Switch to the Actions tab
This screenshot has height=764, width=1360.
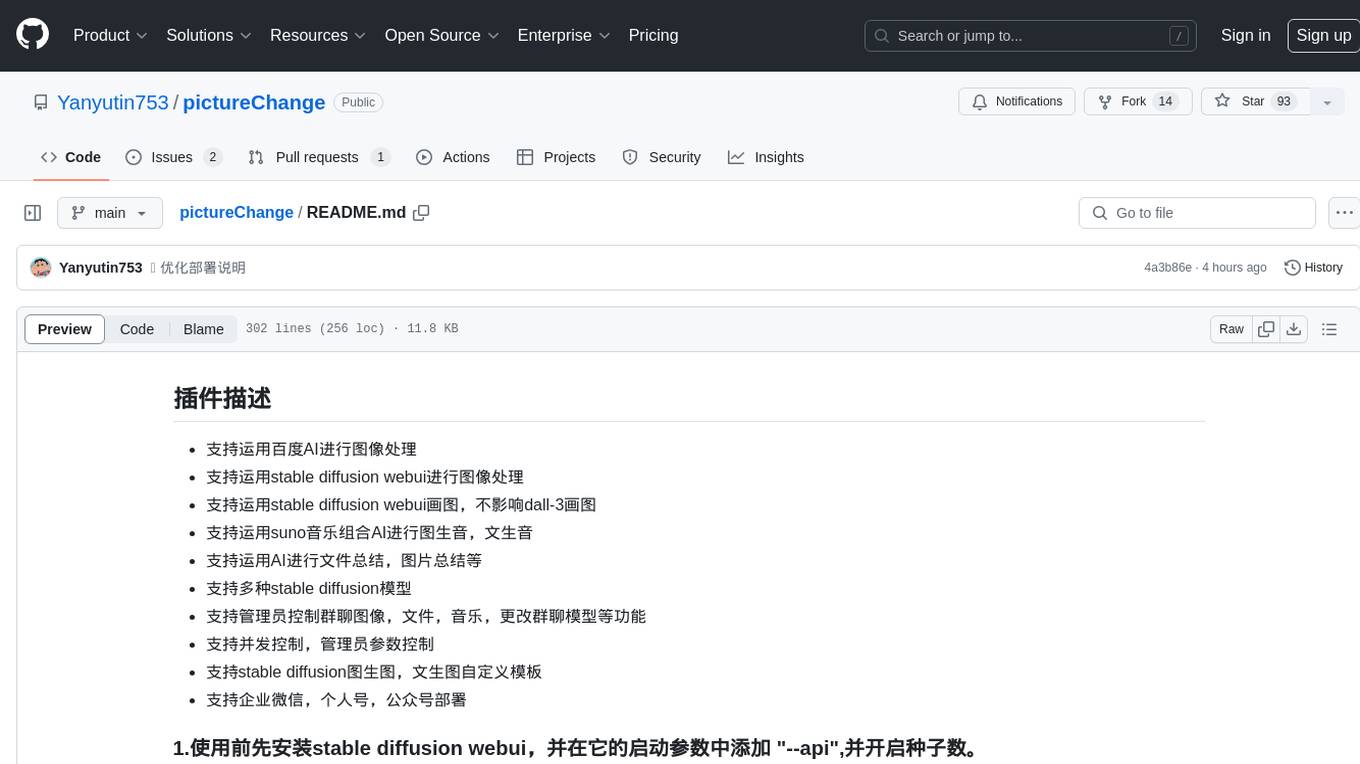452,157
